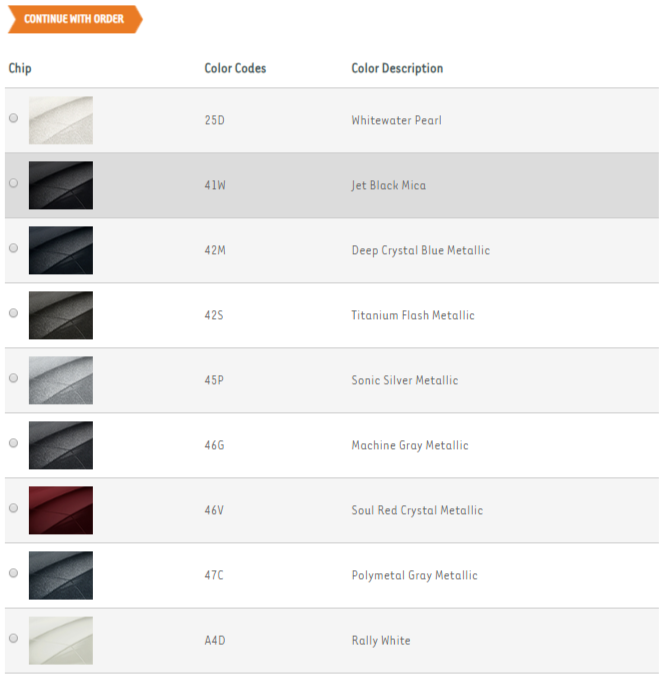Viewport: 665px width, 685px height.
Task: Click the Sonic Silver Metallic chip image
Action: [x=61, y=381]
